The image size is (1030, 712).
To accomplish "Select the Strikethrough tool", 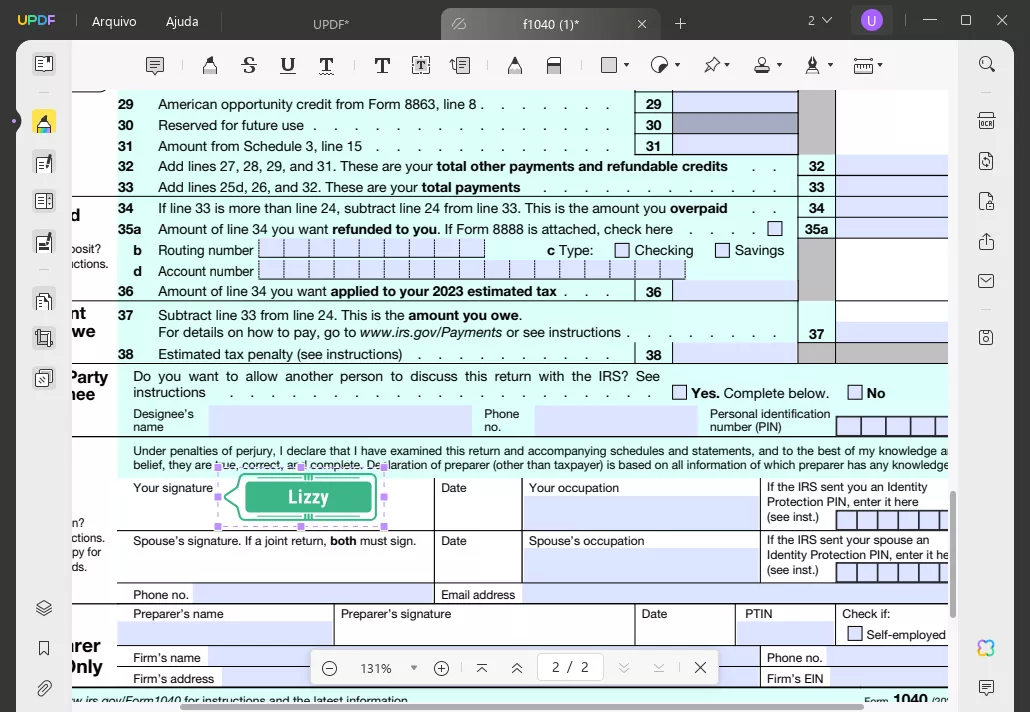I will pyautogui.click(x=249, y=65).
